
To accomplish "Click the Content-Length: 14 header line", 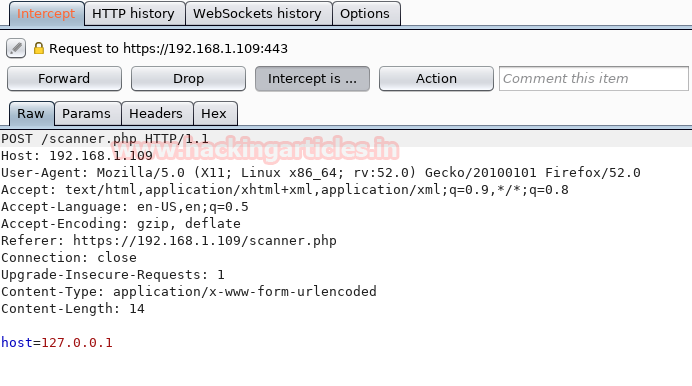I will (73, 308).
